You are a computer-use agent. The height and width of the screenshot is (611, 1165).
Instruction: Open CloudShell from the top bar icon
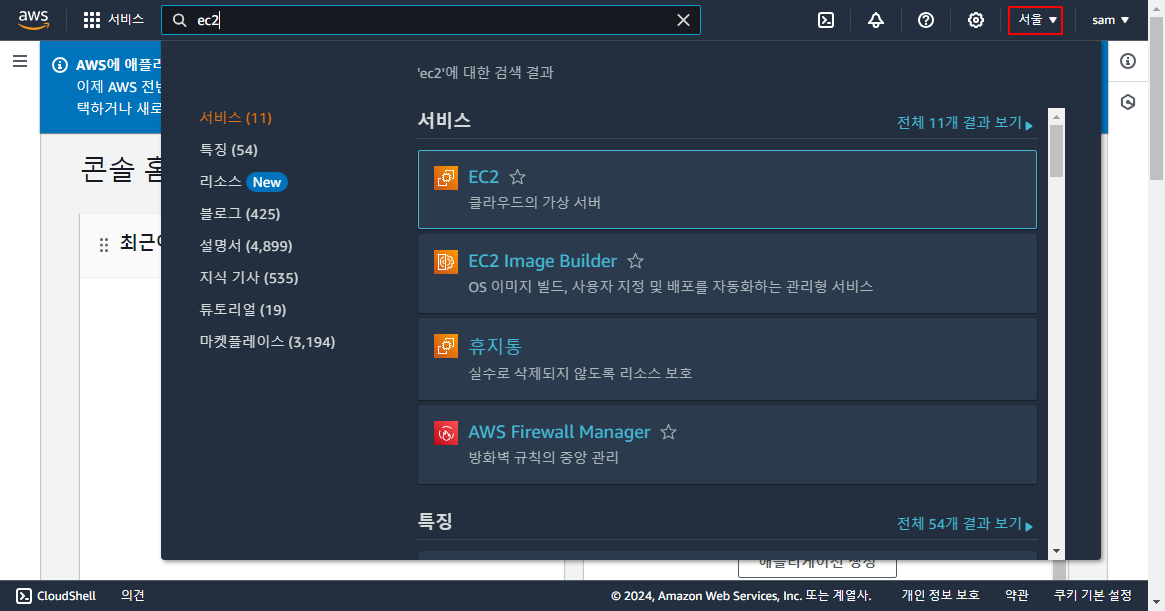click(x=826, y=20)
